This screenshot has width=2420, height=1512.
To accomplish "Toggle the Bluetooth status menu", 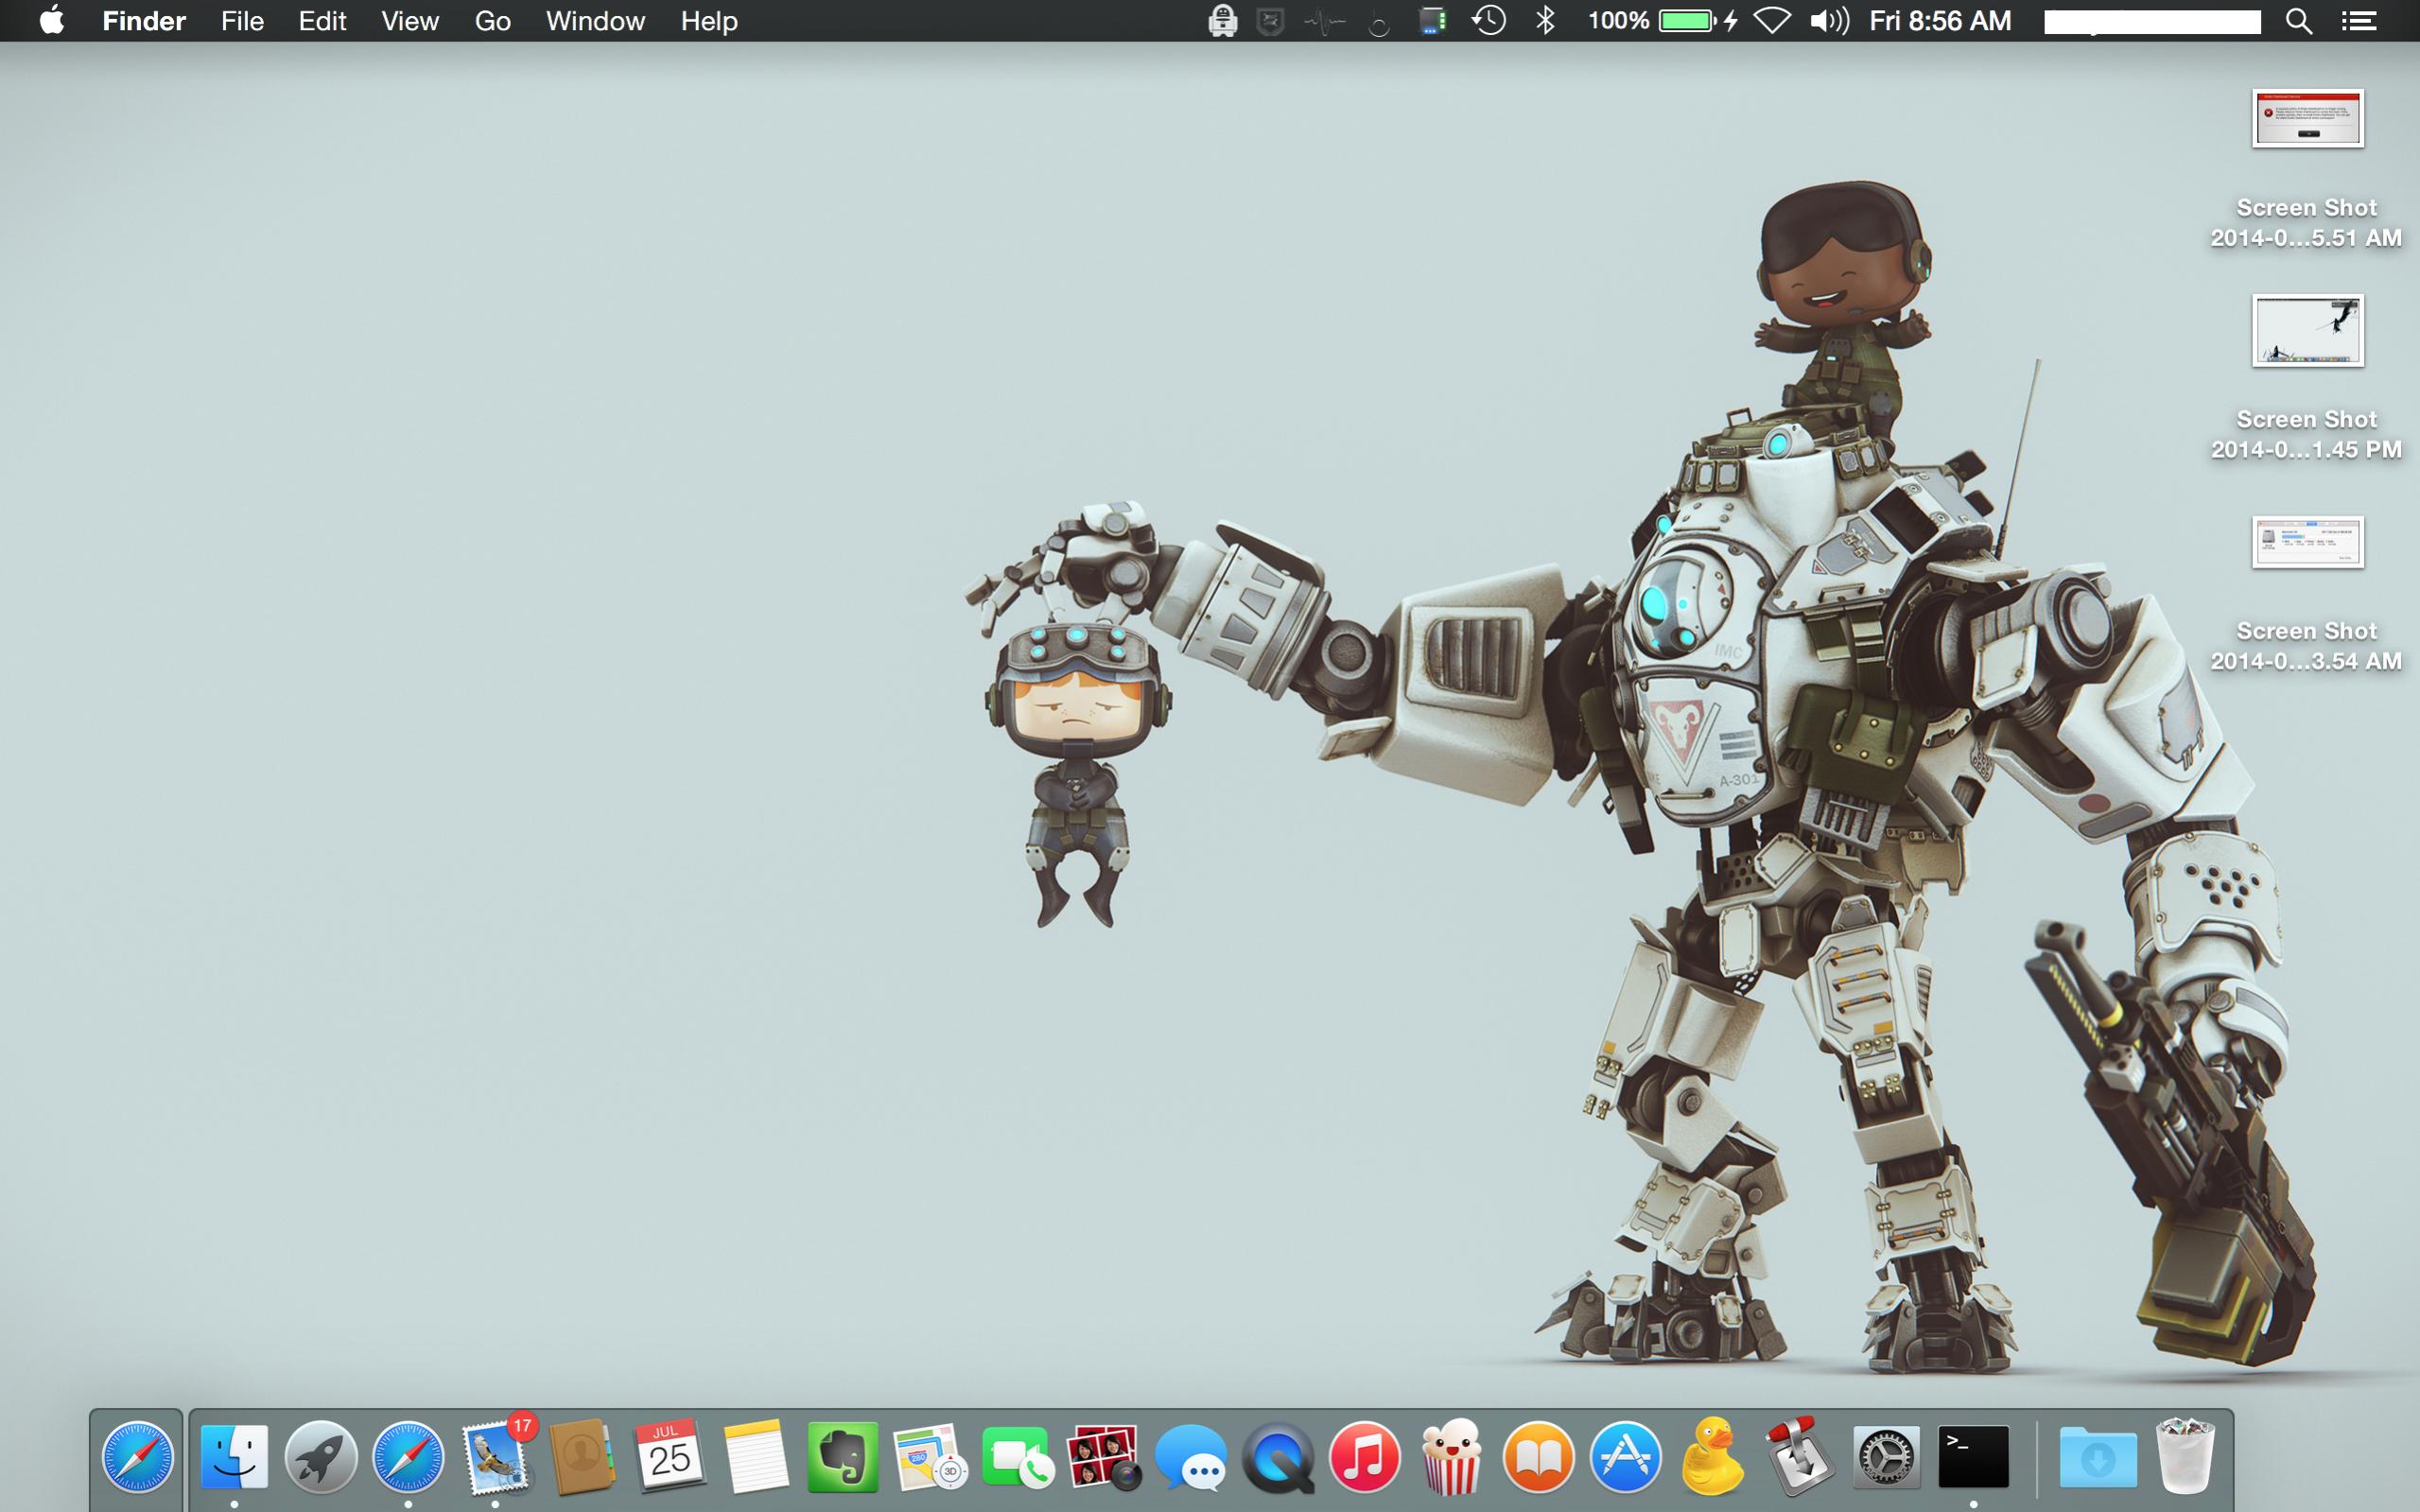I will coord(1545,21).
